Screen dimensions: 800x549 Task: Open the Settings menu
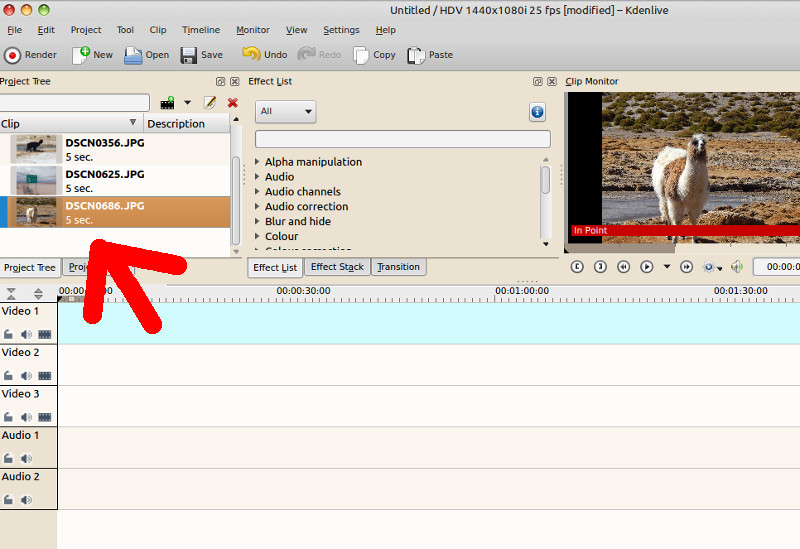tap(341, 30)
